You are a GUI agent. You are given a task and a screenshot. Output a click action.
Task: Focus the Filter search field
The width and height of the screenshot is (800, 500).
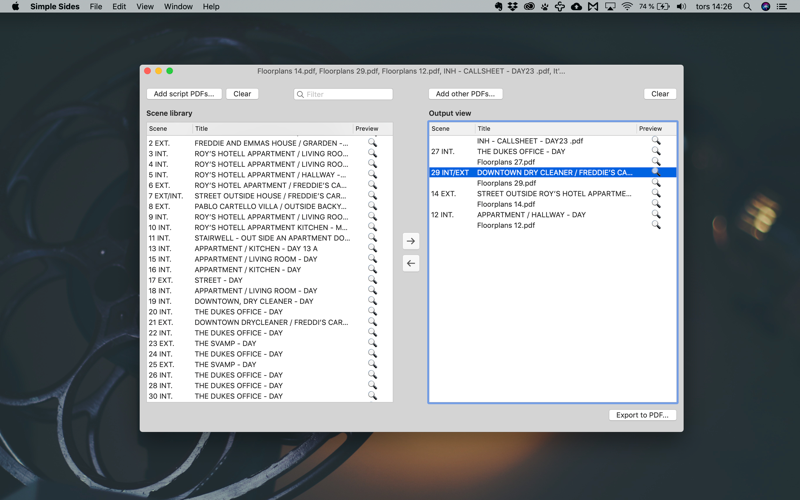[x=343, y=94]
